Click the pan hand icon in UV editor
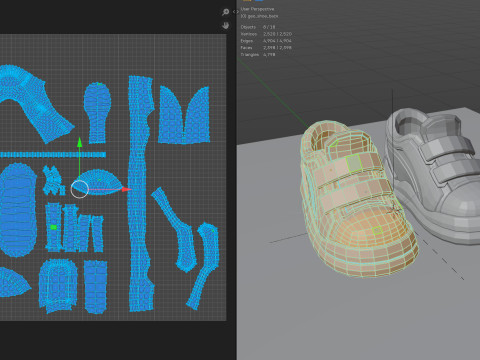Image resolution: width=480 pixels, height=360 pixels. pyautogui.click(x=226, y=25)
